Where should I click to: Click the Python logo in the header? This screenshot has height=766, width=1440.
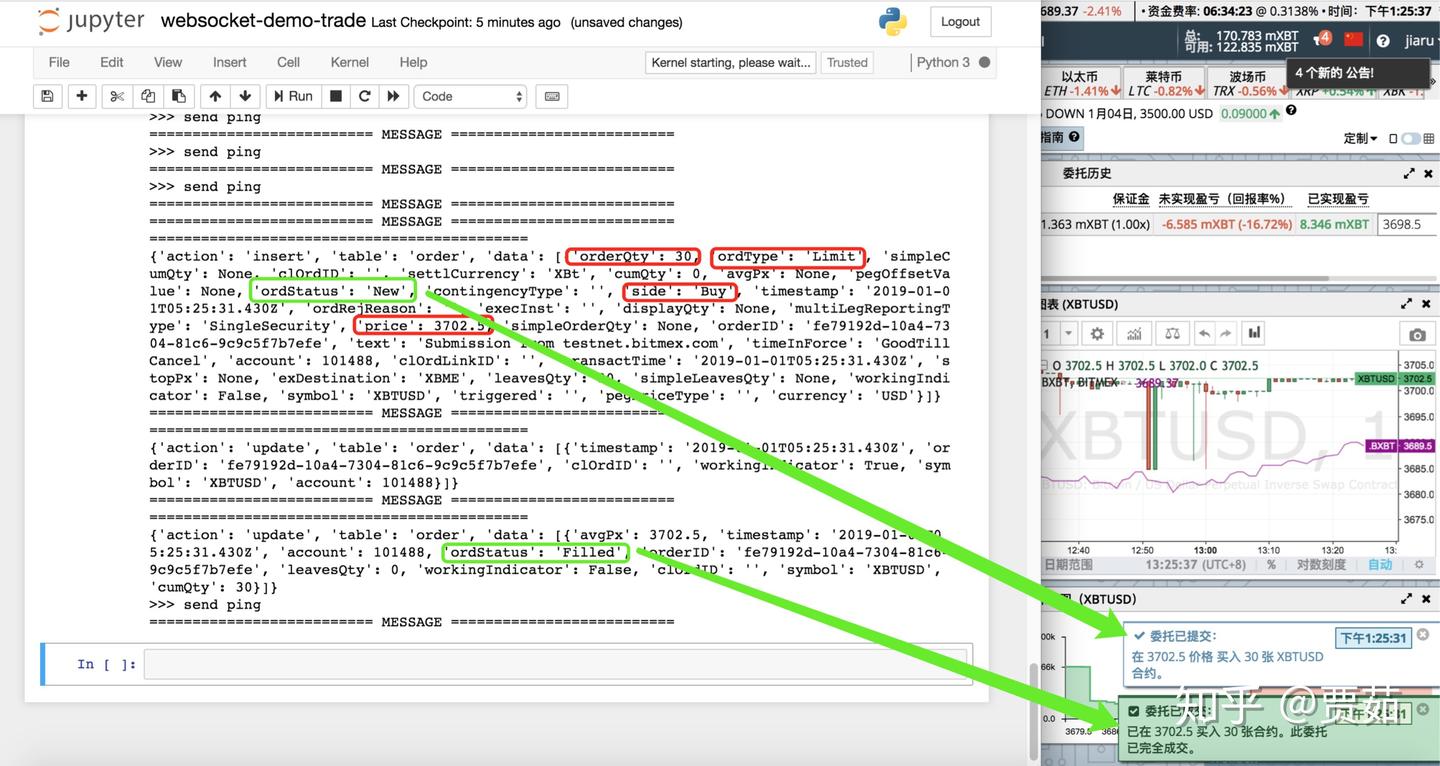pos(892,21)
